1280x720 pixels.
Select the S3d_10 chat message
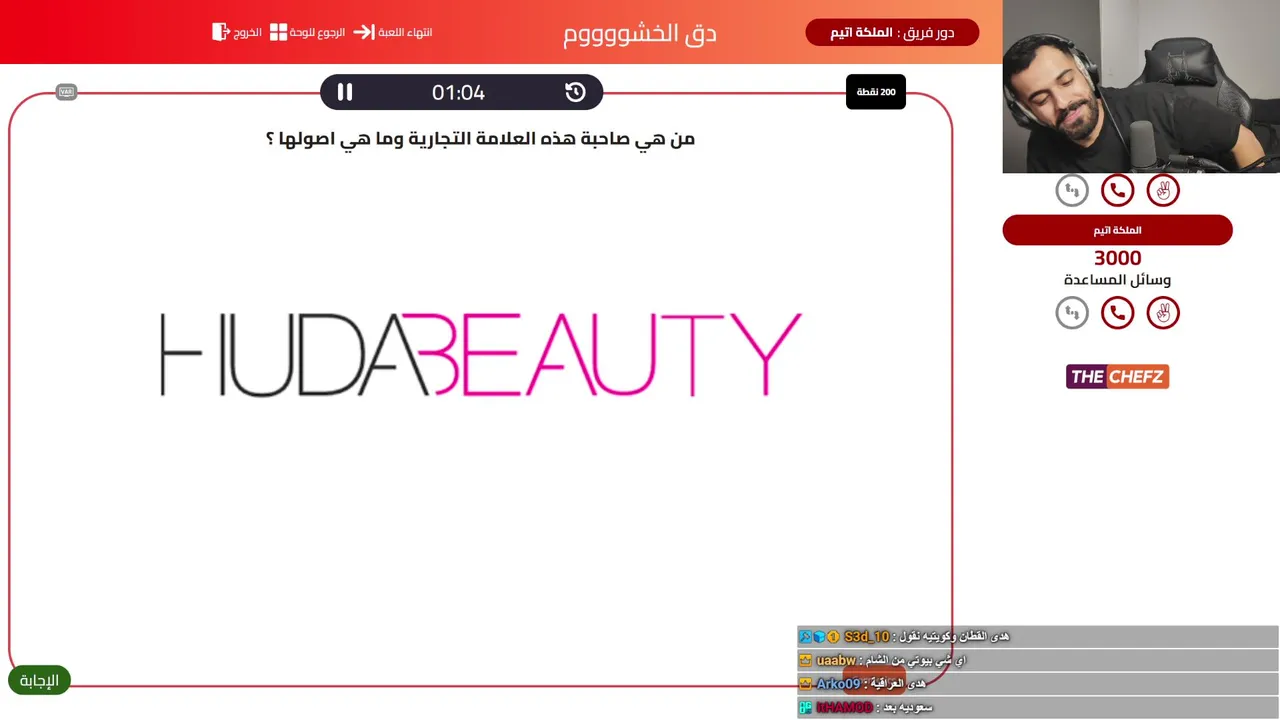(1038, 637)
